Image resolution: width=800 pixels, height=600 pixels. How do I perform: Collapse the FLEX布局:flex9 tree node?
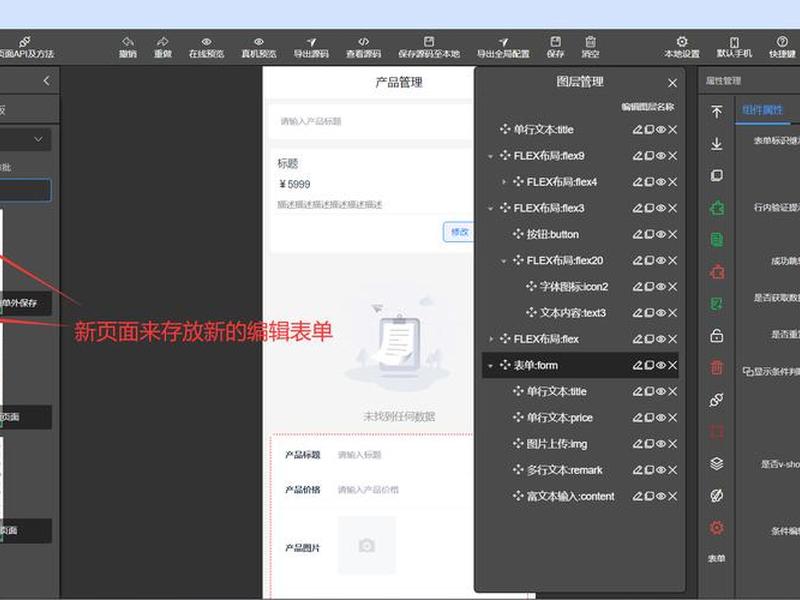[x=490, y=156]
